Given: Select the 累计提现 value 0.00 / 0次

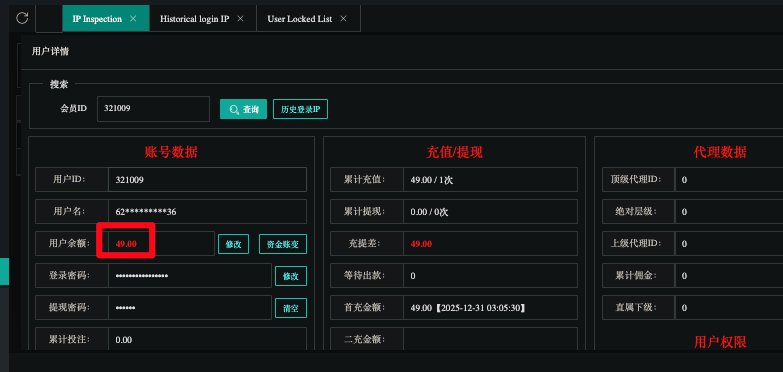Looking at the screenshot, I should [x=429, y=212].
